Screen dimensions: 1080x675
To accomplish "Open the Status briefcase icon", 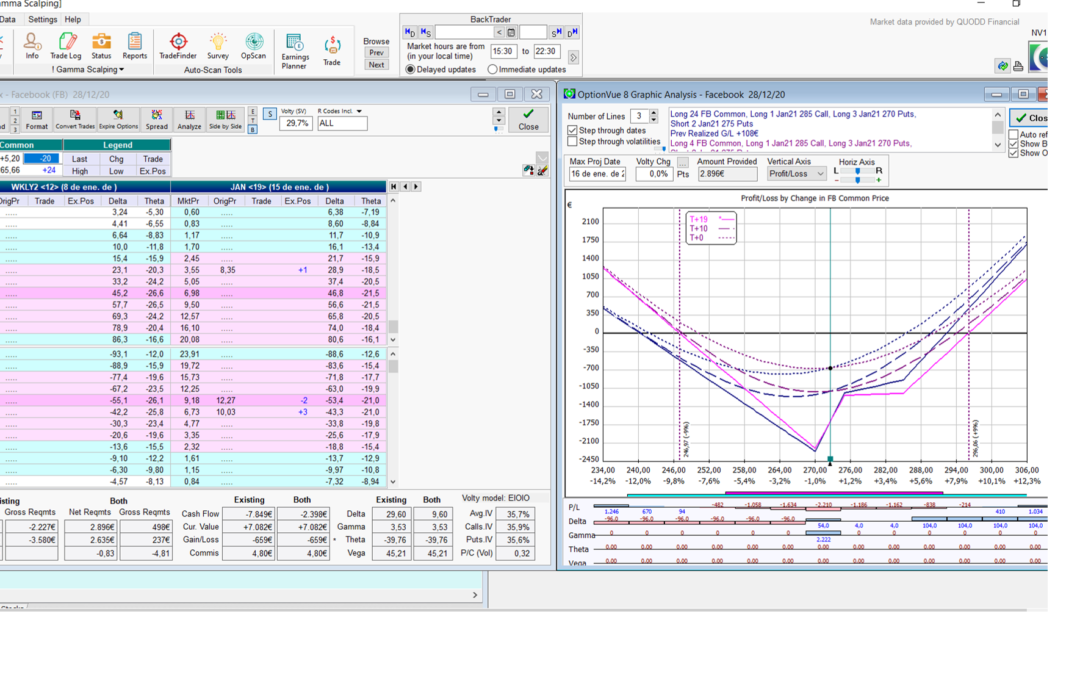I will pyautogui.click(x=101, y=46).
